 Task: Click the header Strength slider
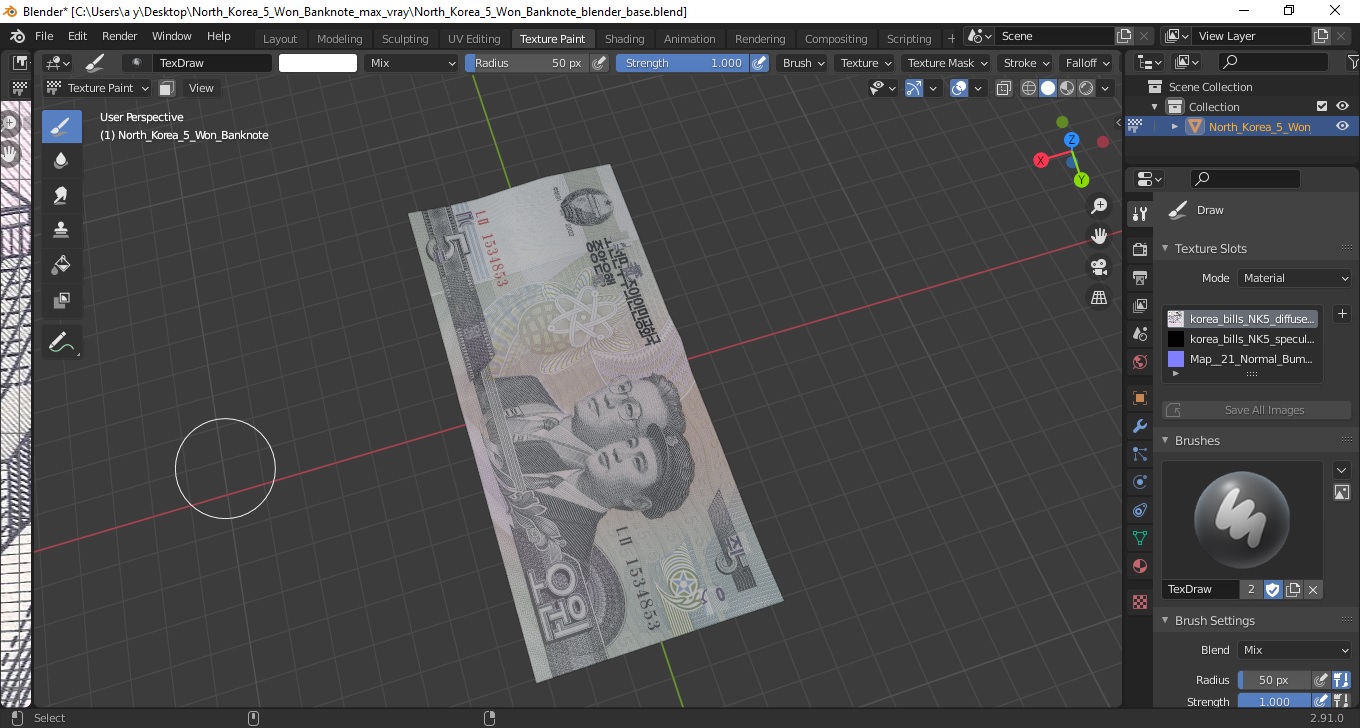[682, 63]
